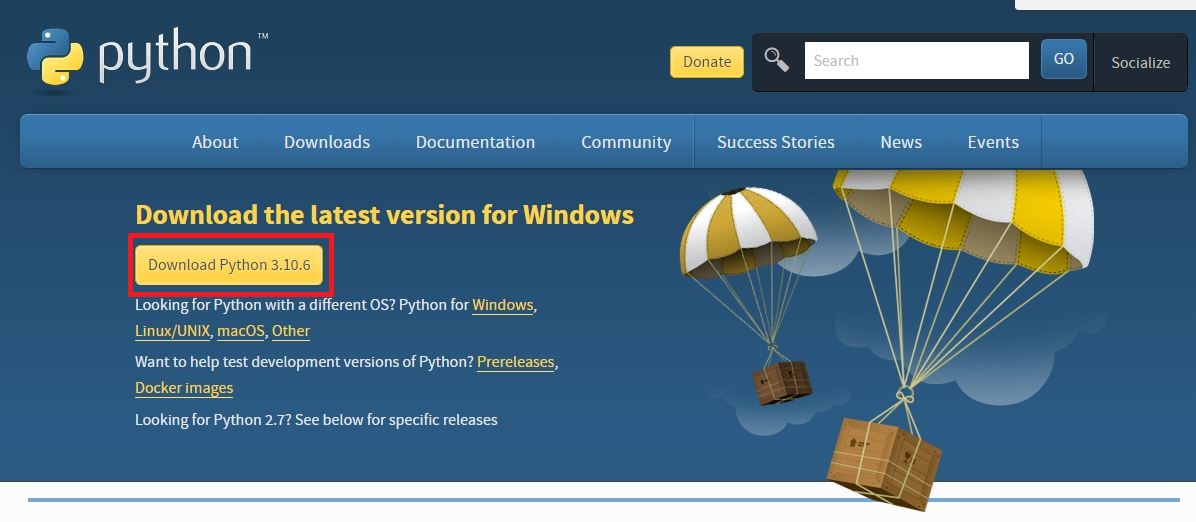Click the magnifying glass search icon
The image size is (1196, 522).
(777, 60)
